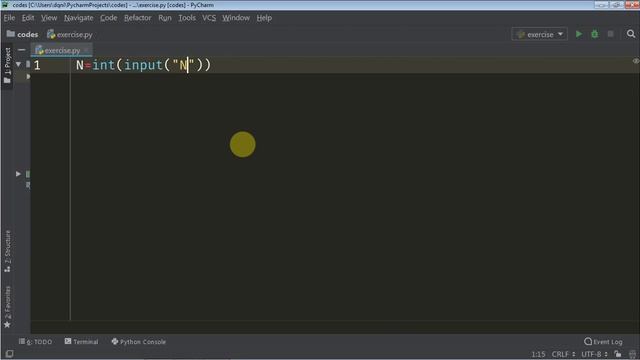The width and height of the screenshot is (640, 360).
Task: Click the input function name in code
Action: tap(143, 65)
